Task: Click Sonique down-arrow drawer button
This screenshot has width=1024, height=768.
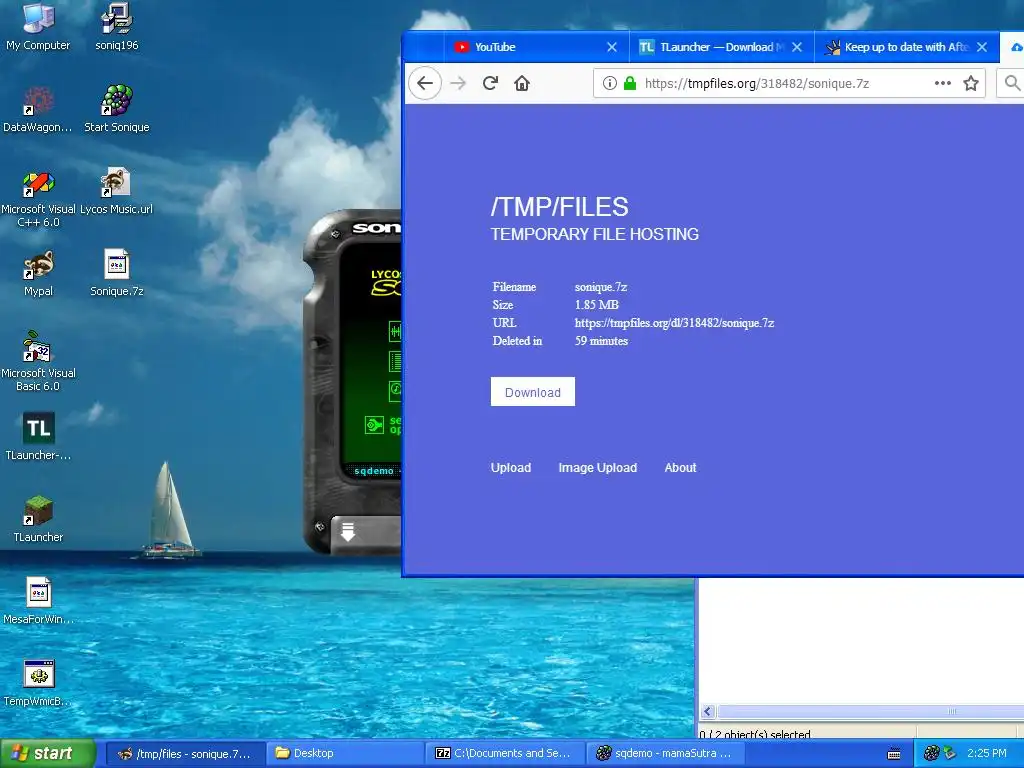Action: pyautogui.click(x=348, y=532)
